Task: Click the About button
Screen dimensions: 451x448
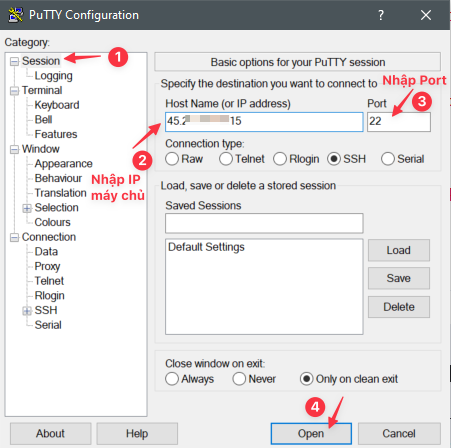Action: pos(50,434)
